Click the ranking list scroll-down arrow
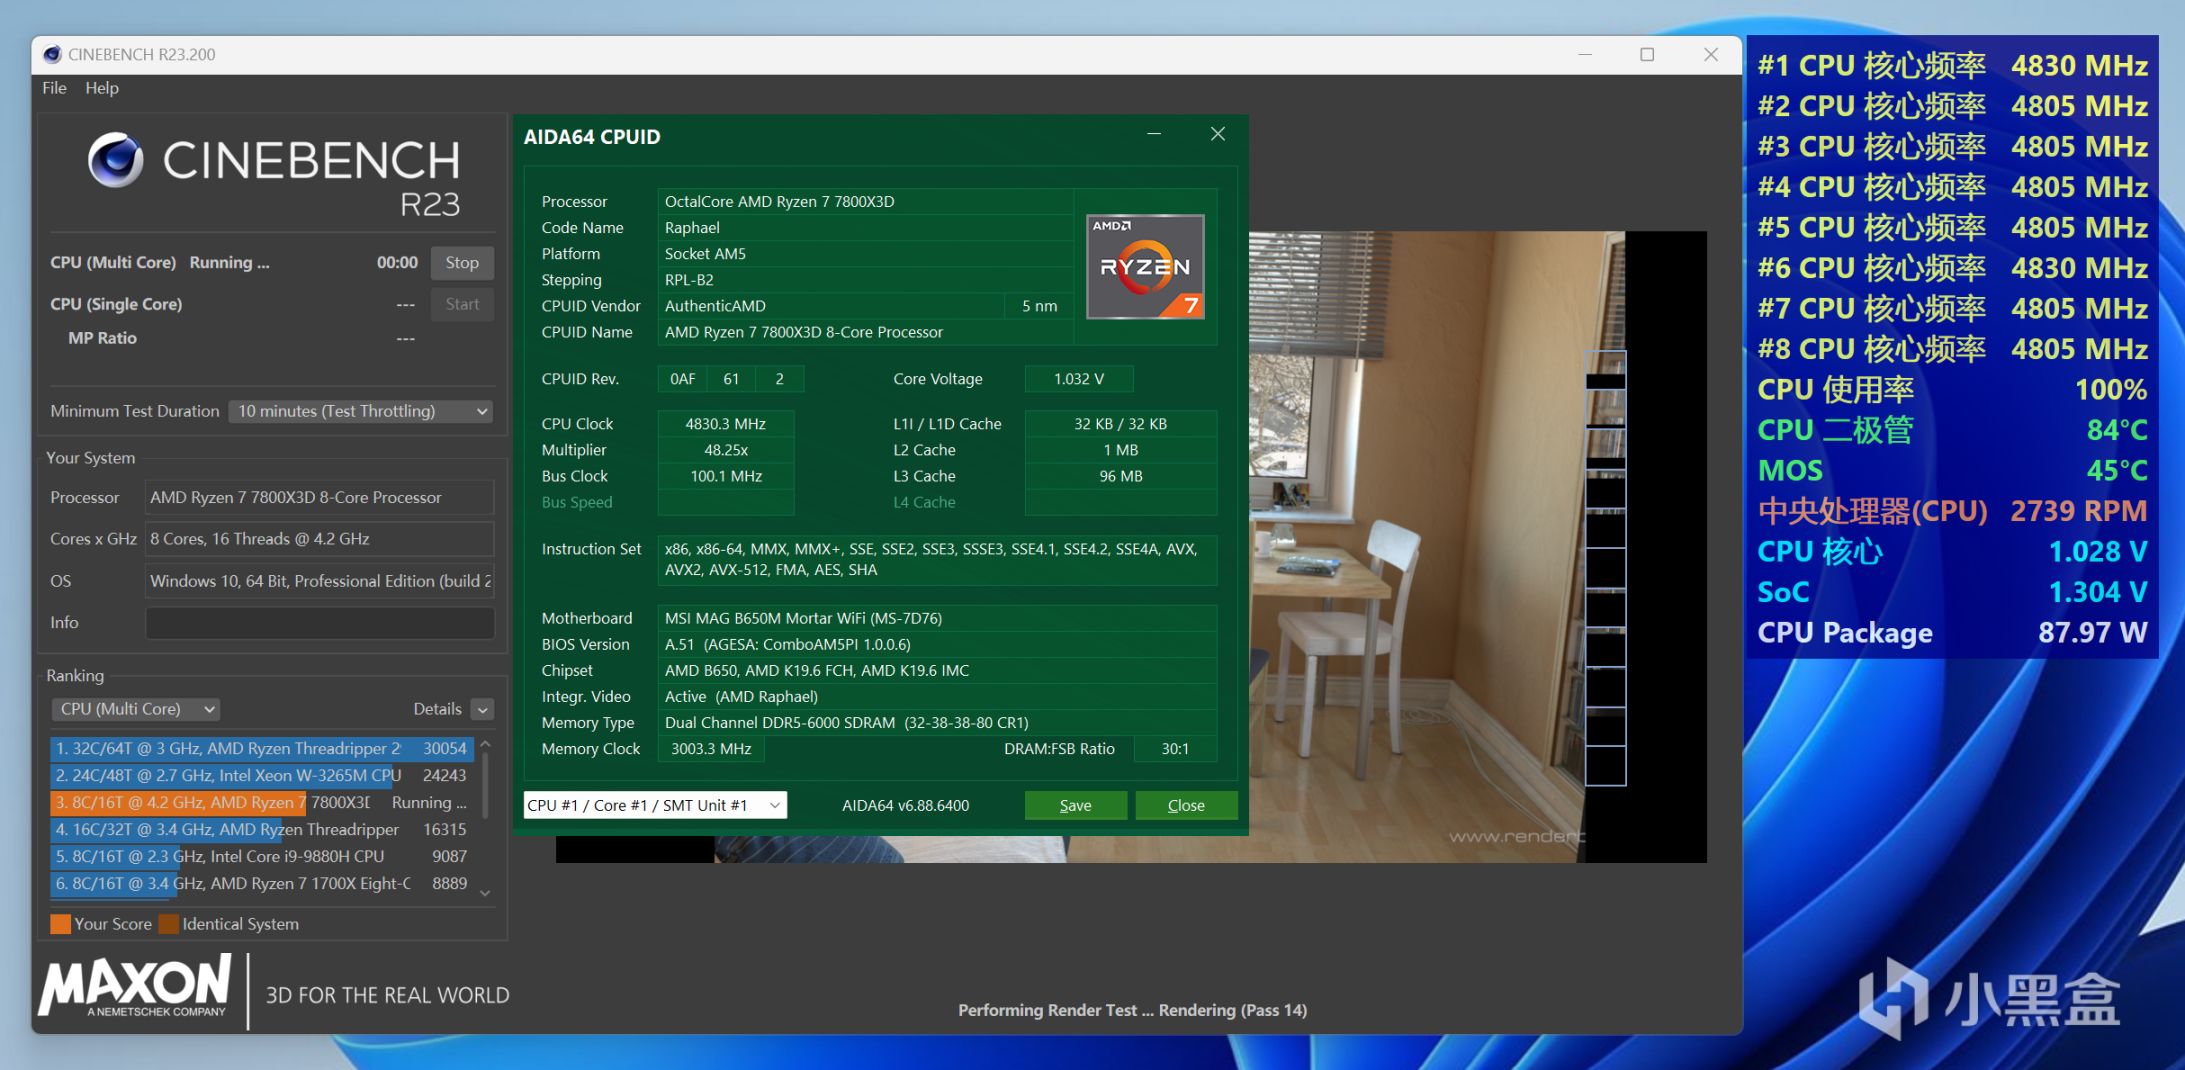The width and height of the screenshot is (2185, 1070). 485,893
